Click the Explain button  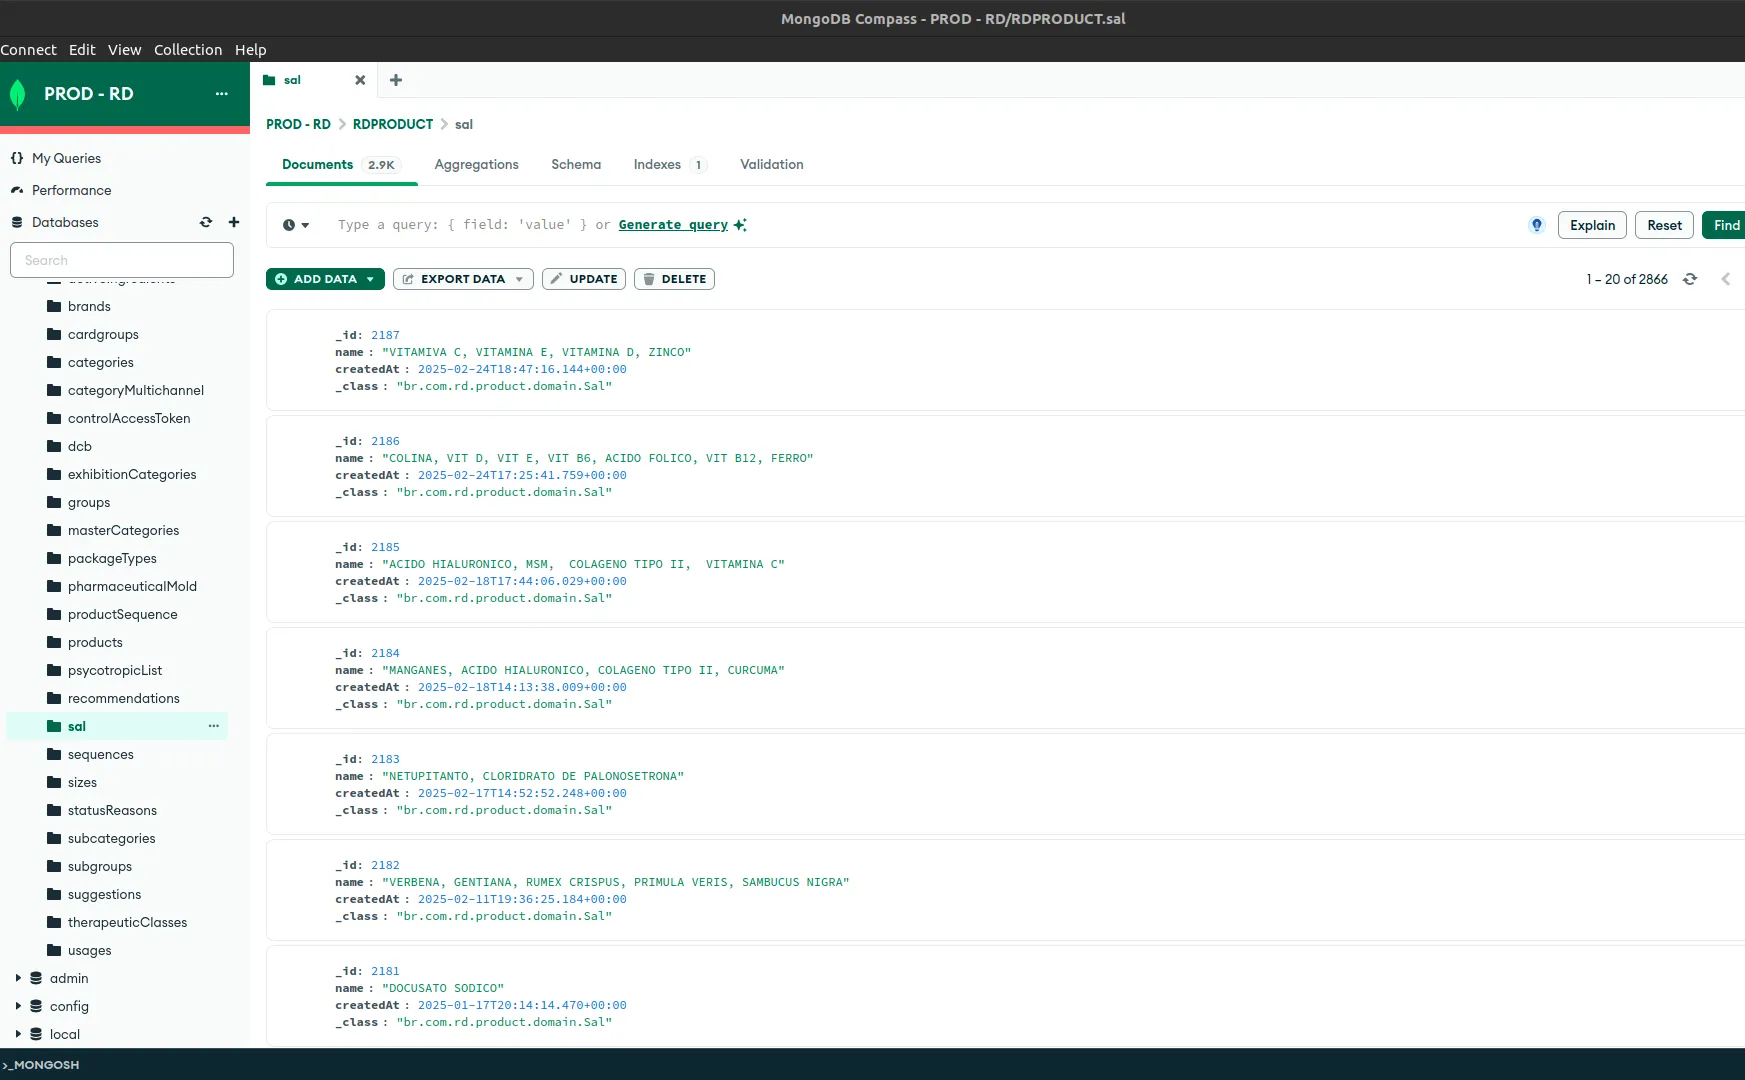(1592, 225)
